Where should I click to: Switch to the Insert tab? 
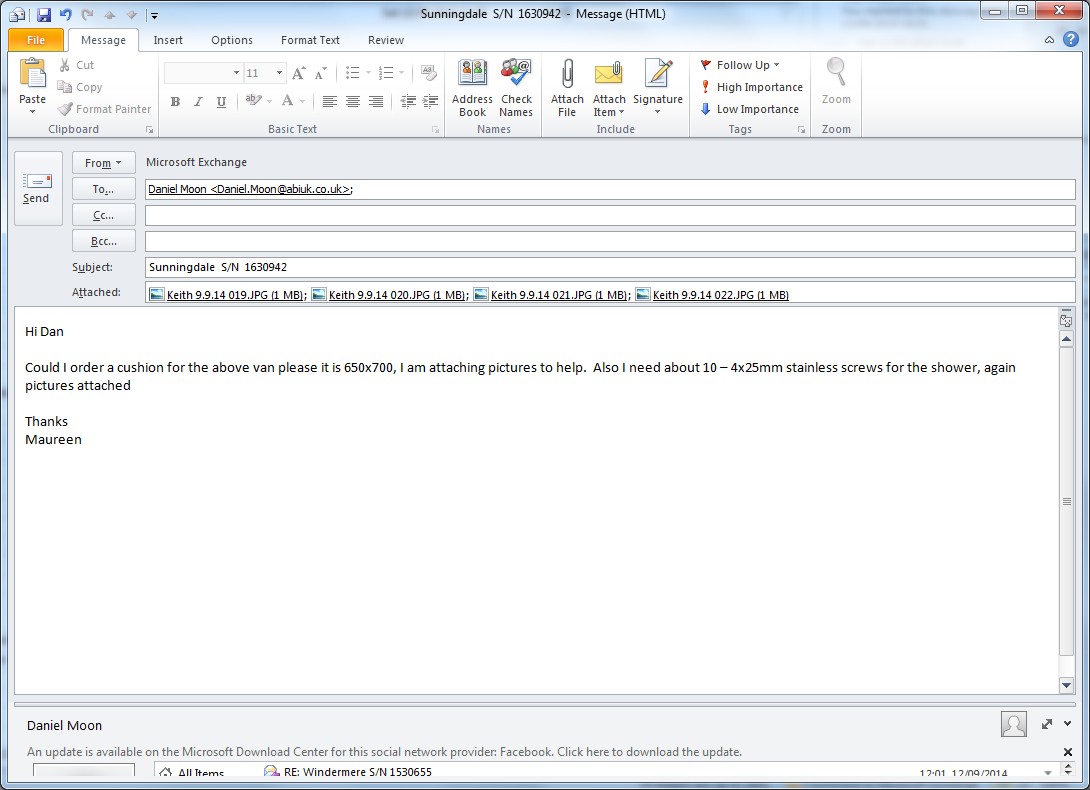coord(168,40)
